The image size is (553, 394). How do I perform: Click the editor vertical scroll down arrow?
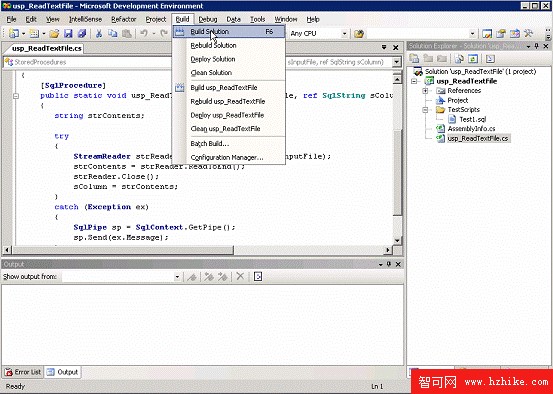tap(397, 241)
